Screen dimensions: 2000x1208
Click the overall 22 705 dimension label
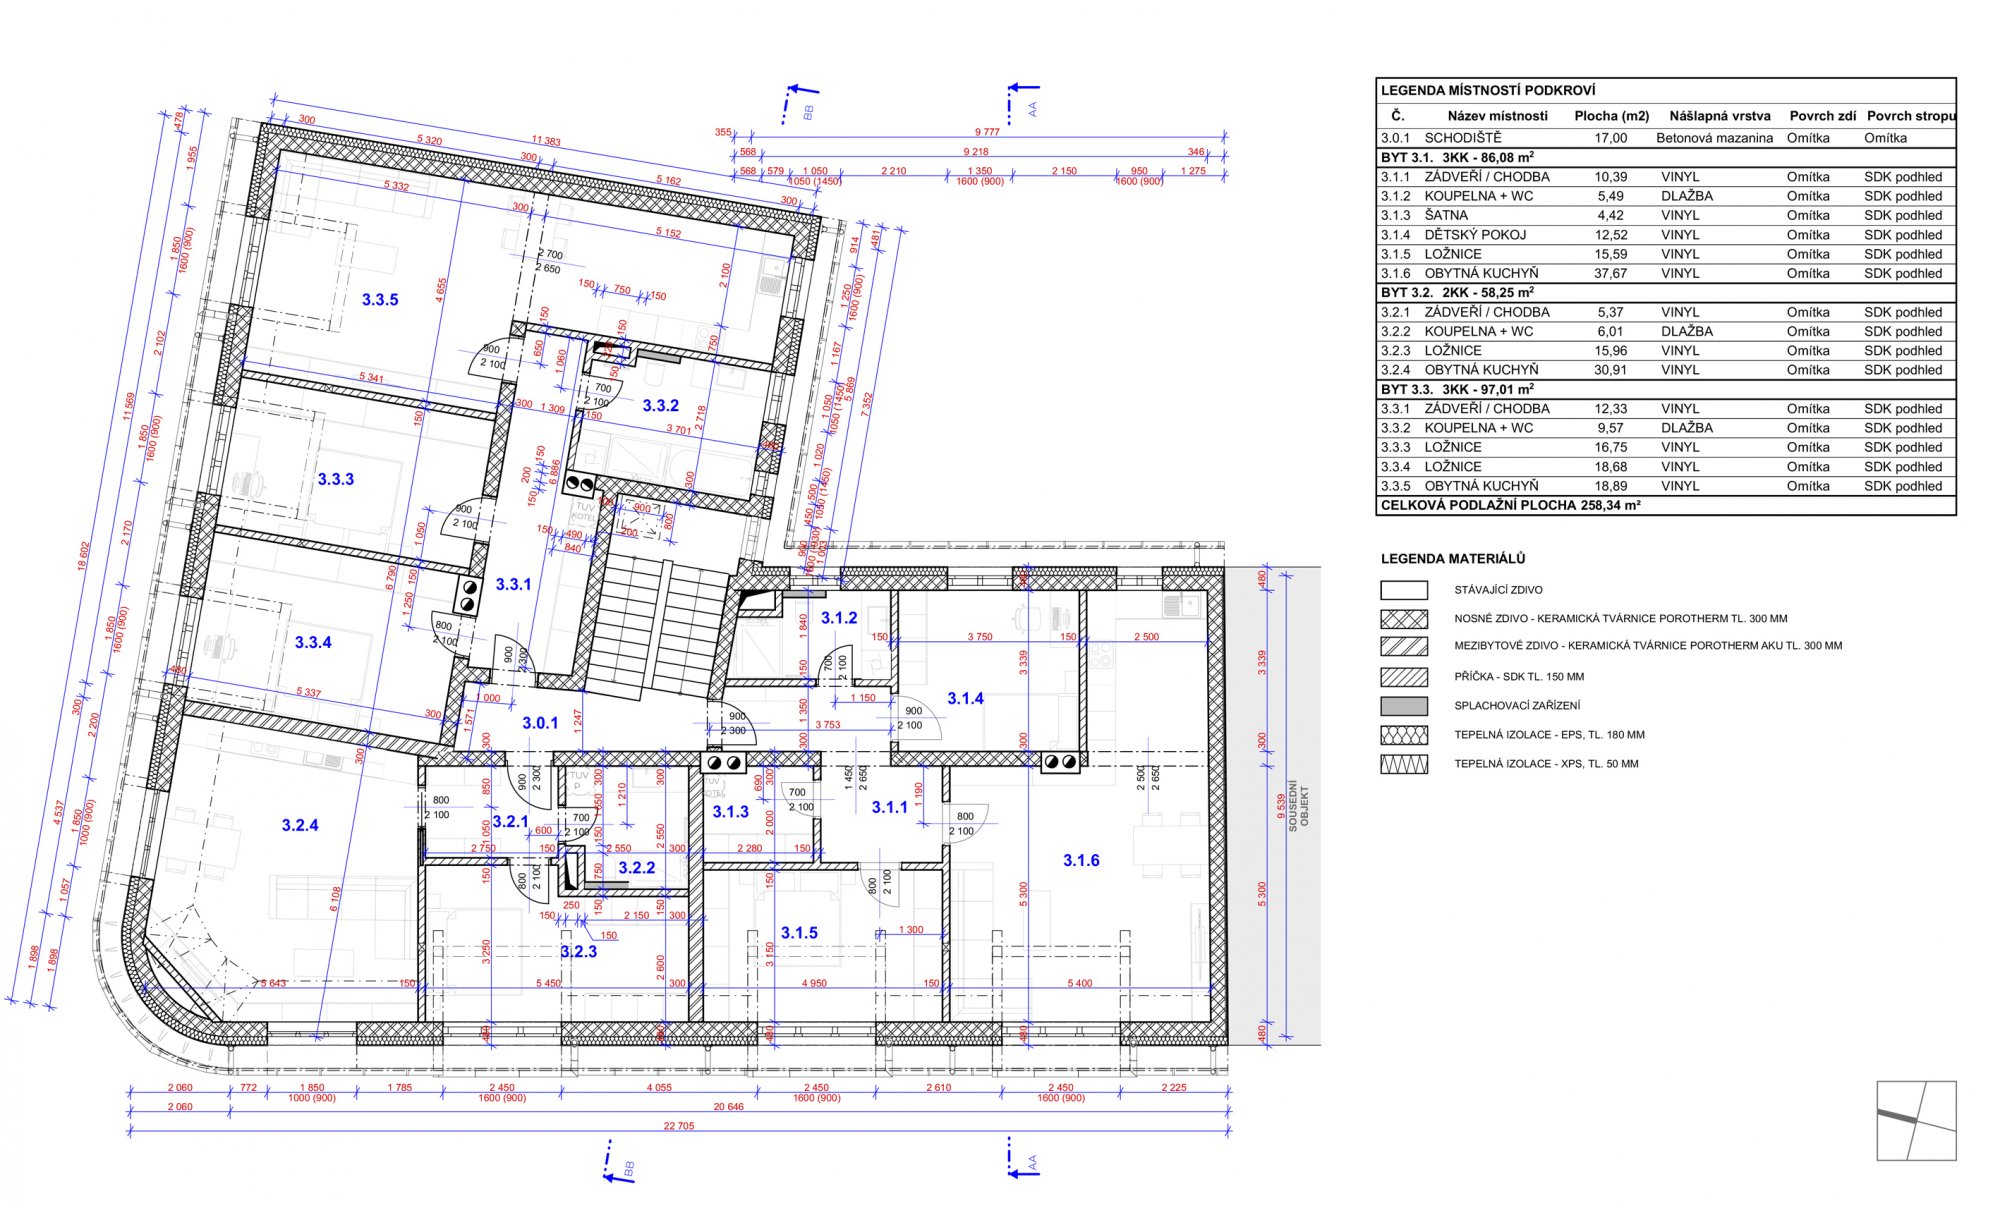(679, 1126)
